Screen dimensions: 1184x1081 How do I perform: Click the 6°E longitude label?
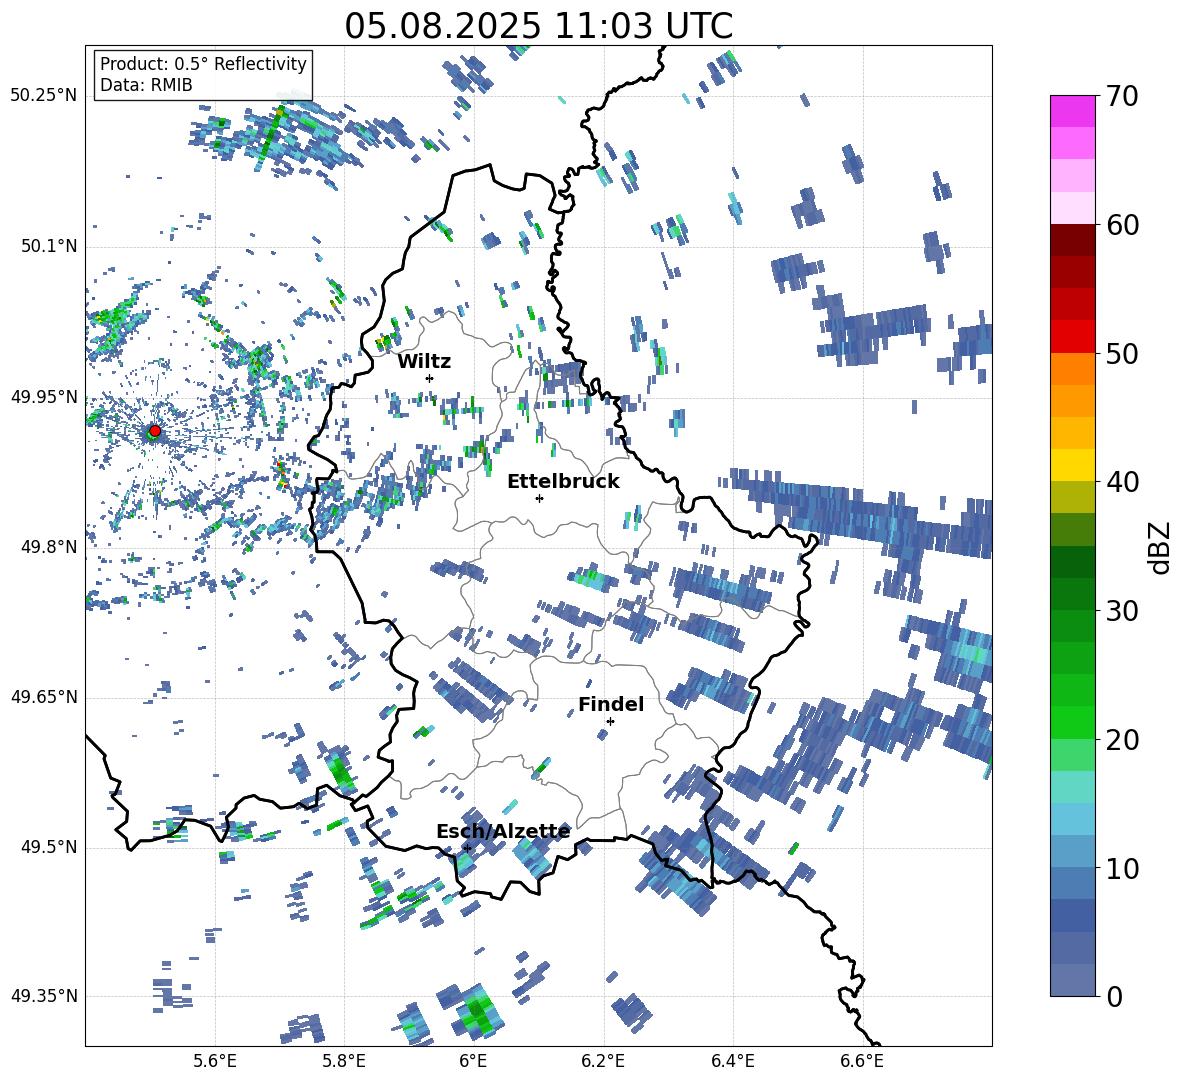click(473, 1061)
